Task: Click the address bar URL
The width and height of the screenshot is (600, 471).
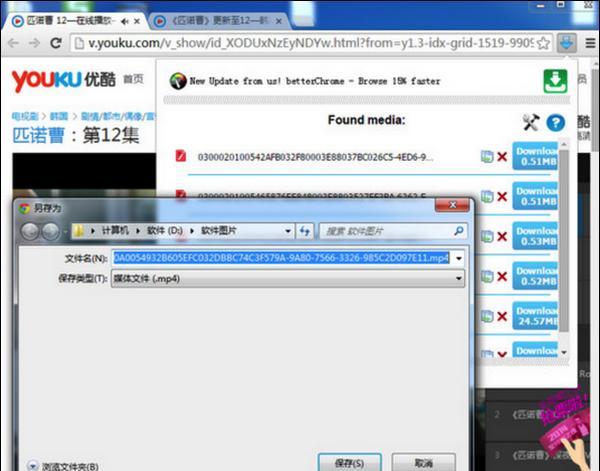Action: (x=310, y=43)
